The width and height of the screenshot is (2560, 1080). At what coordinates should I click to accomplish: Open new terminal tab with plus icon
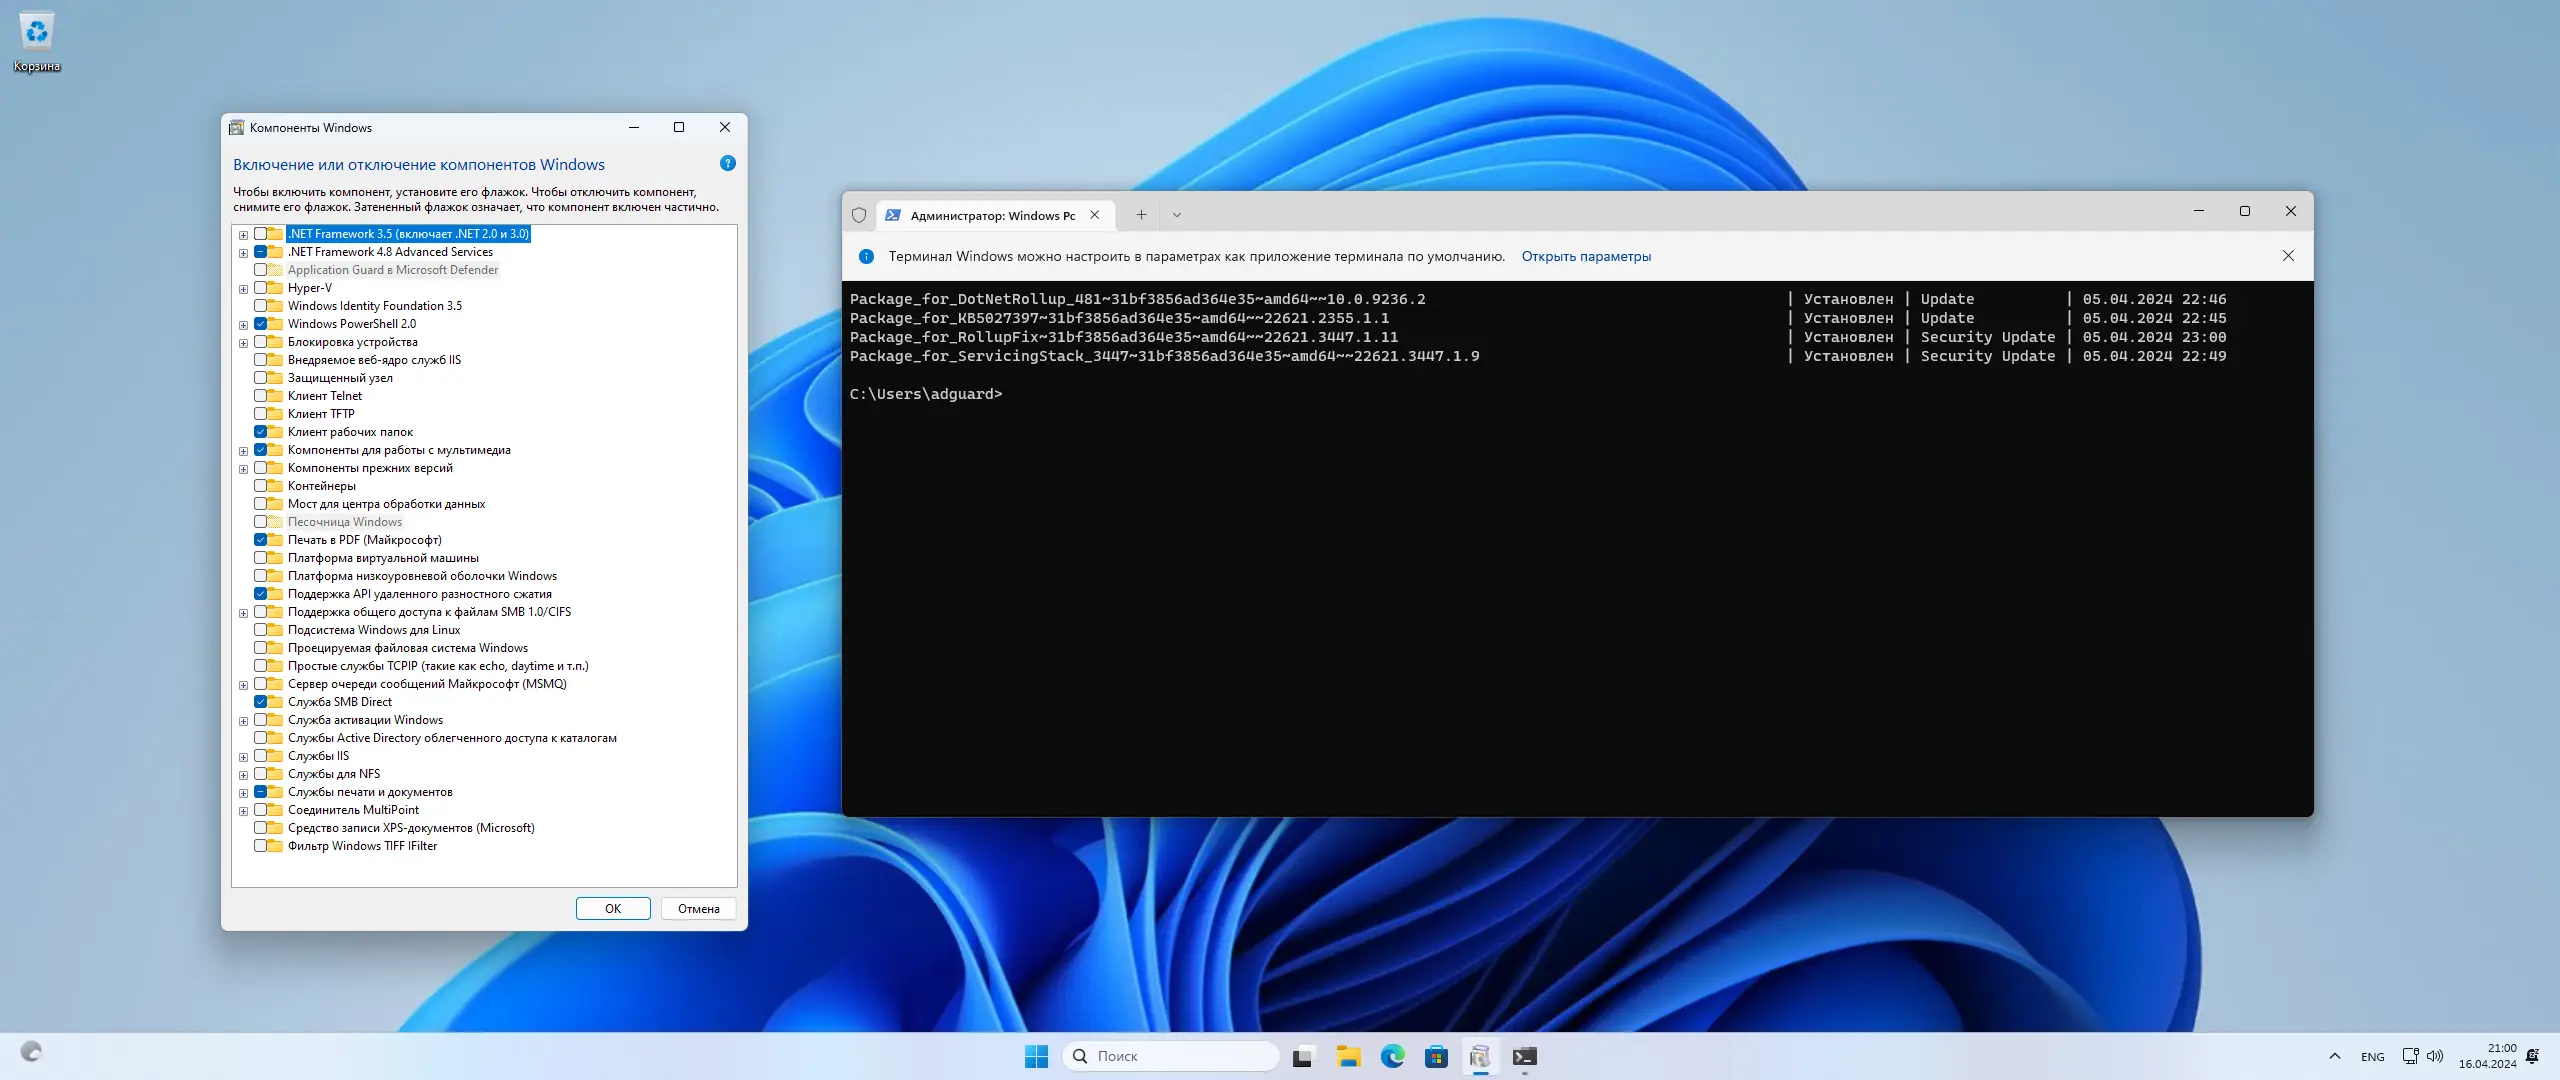tap(1141, 215)
